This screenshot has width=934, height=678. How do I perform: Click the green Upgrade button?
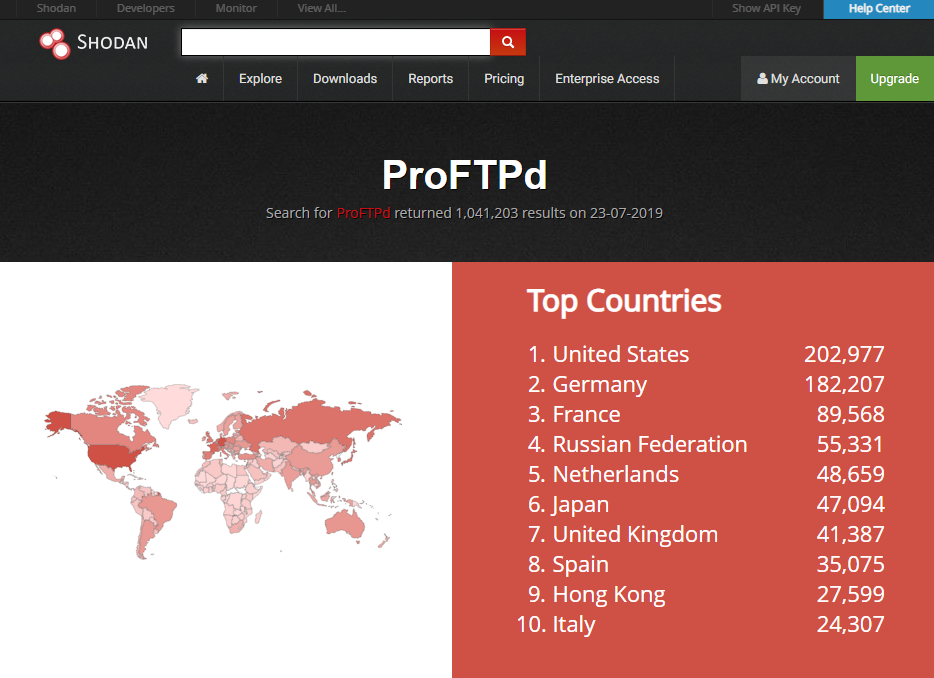[x=895, y=79]
